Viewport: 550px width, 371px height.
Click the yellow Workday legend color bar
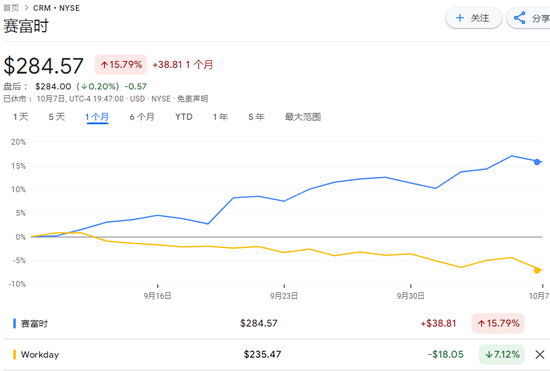[x=14, y=355]
